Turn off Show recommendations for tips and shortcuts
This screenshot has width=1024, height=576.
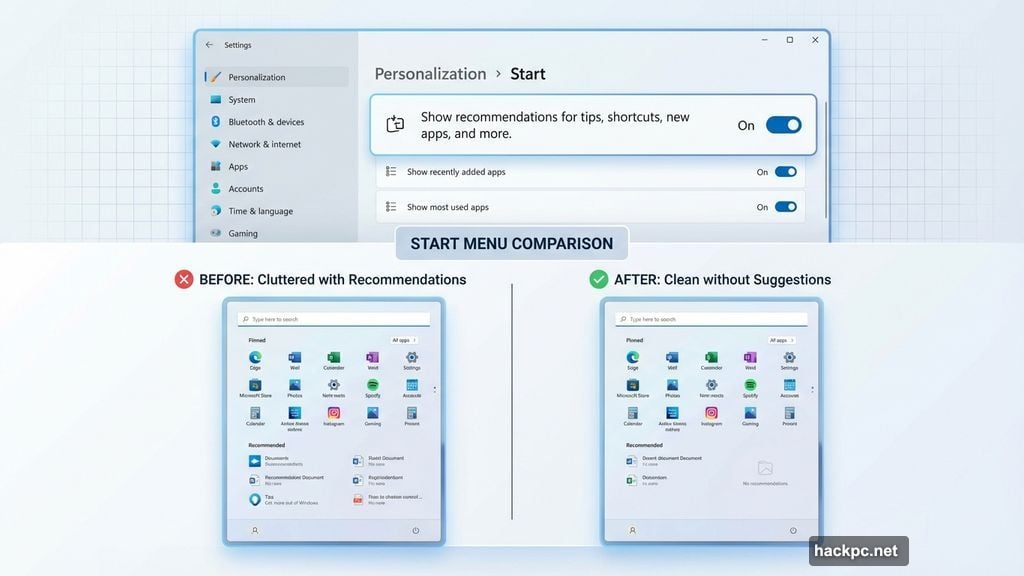tap(783, 125)
